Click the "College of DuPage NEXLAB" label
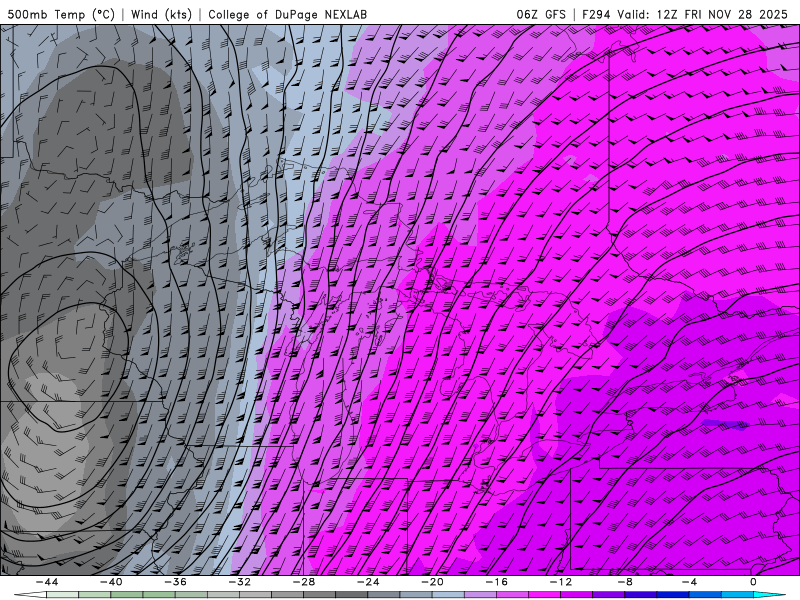The height and width of the screenshot is (600, 800). 287,14
